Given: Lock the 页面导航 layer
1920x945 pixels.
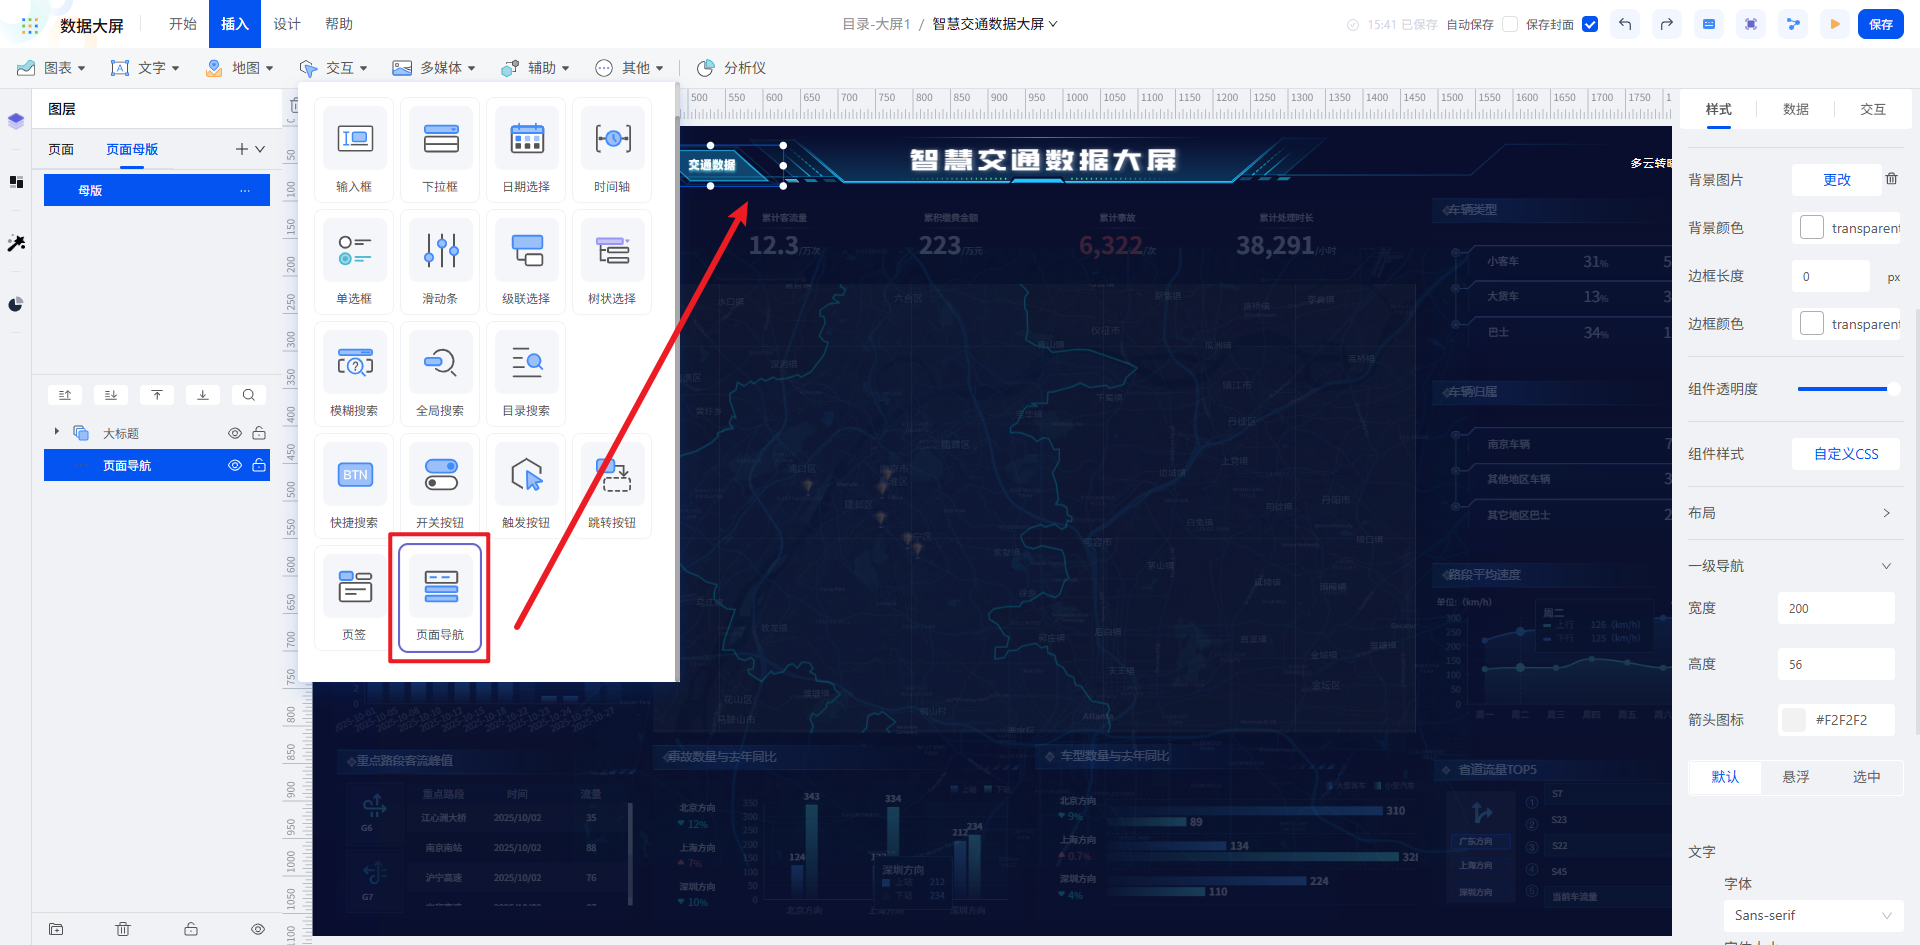Looking at the screenshot, I should 259,465.
